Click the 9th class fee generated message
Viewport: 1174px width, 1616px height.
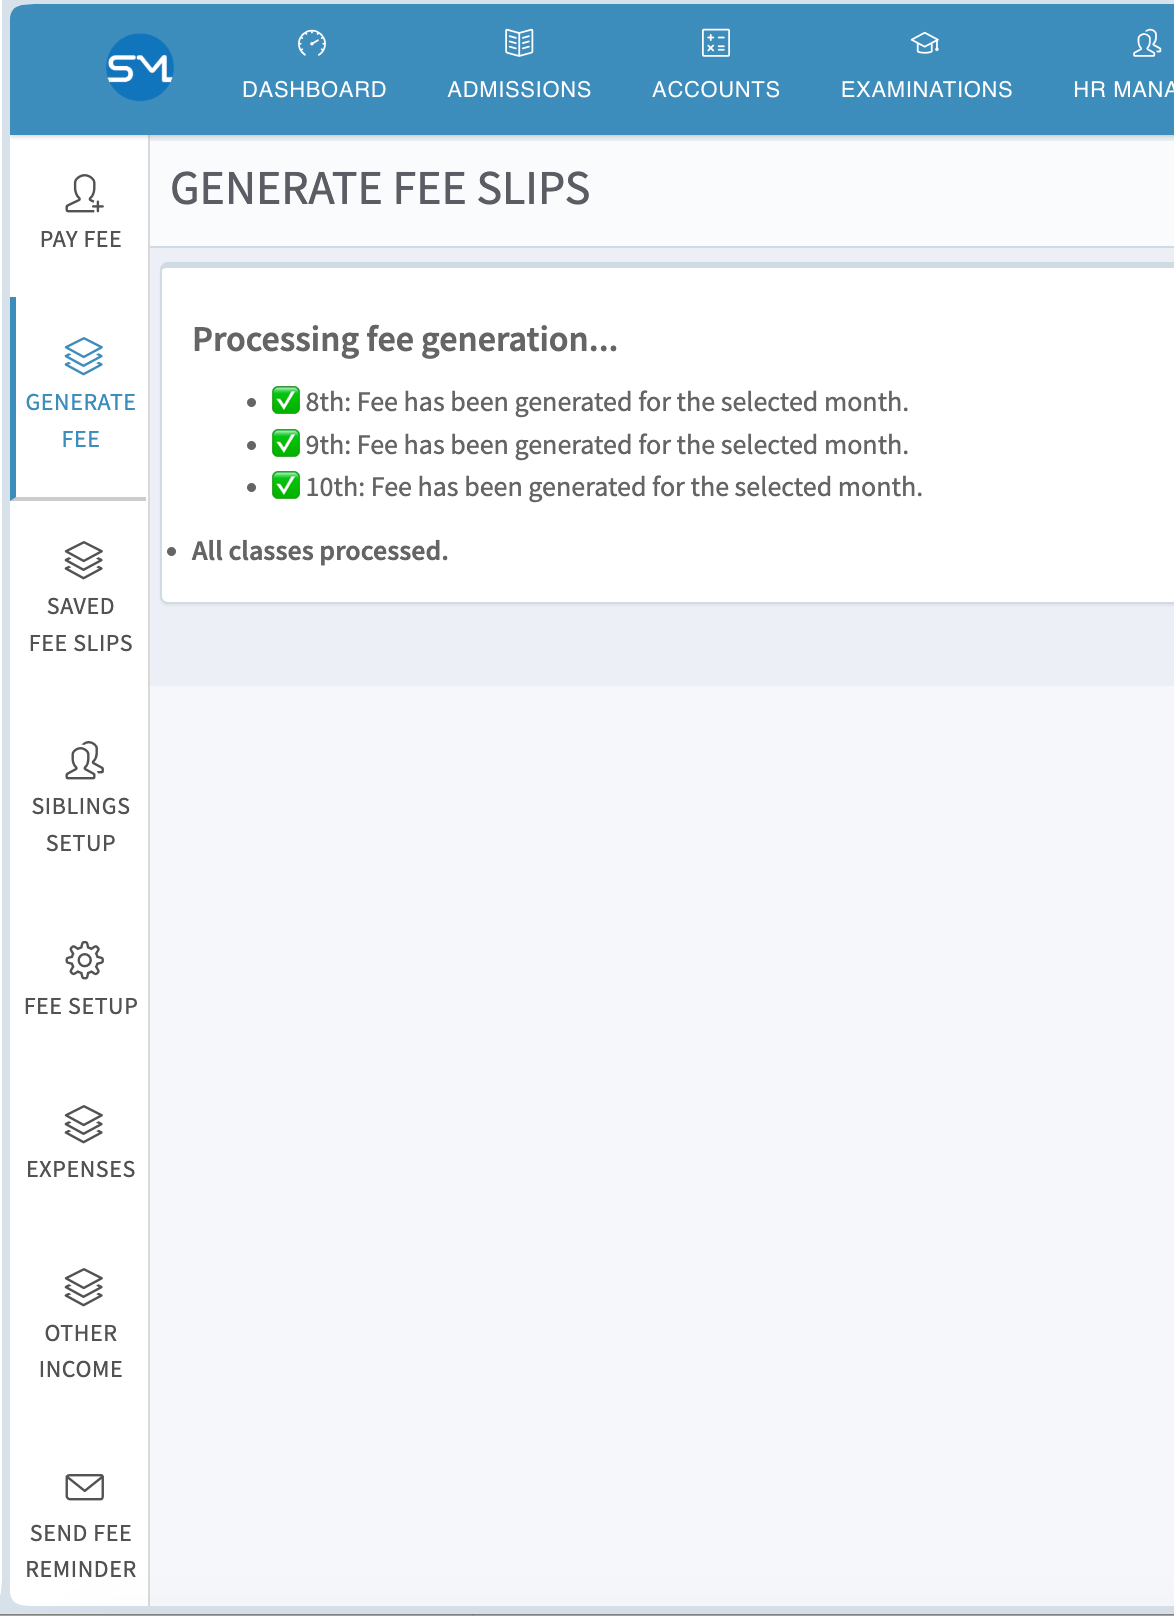pyautogui.click(x=607, y=444)
